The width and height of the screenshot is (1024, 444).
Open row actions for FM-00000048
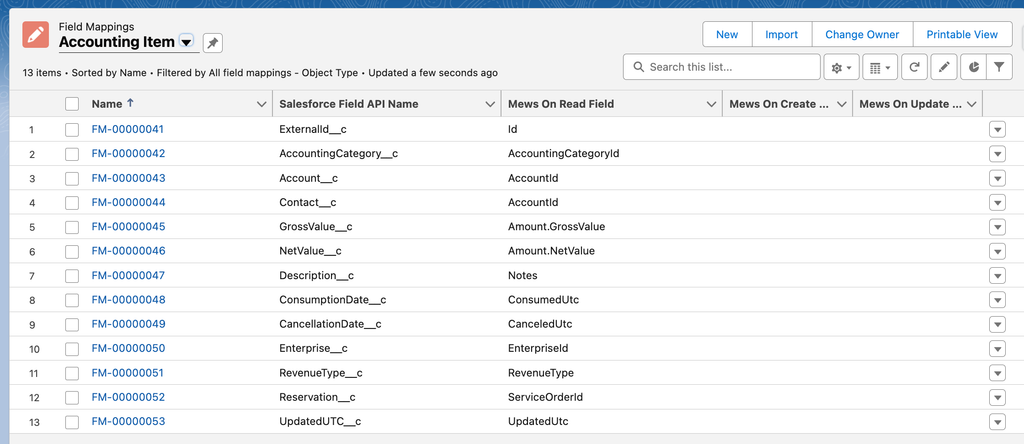(997, 300)
